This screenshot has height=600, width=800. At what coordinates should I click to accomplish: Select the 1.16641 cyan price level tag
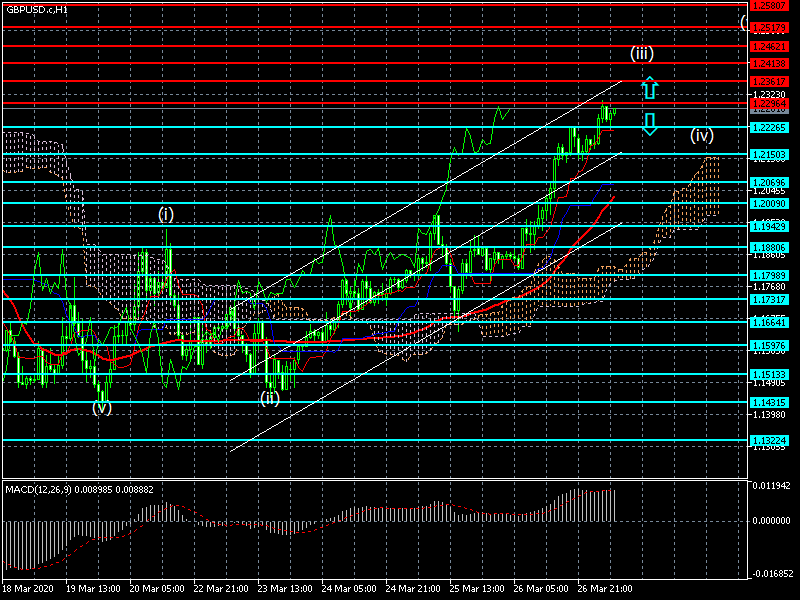769,322
